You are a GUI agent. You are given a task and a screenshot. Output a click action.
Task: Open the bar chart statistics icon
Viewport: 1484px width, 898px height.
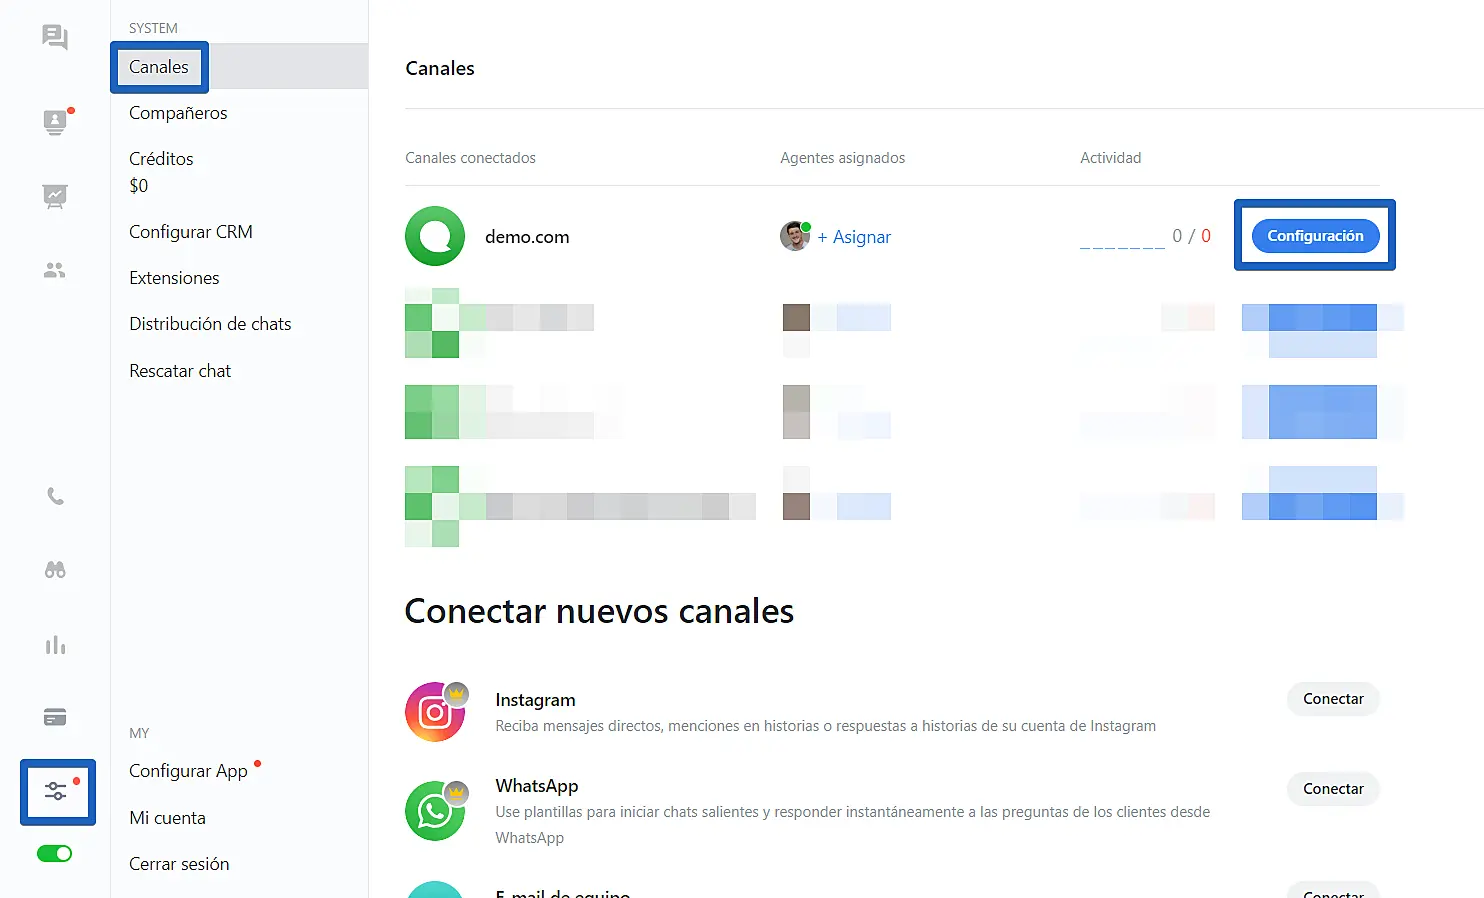click(x=55, y=645)
